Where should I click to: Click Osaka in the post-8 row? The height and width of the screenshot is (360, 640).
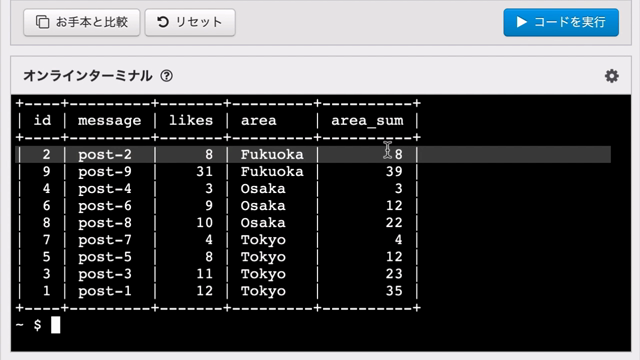pyautogui.click(x=263, y=223)
